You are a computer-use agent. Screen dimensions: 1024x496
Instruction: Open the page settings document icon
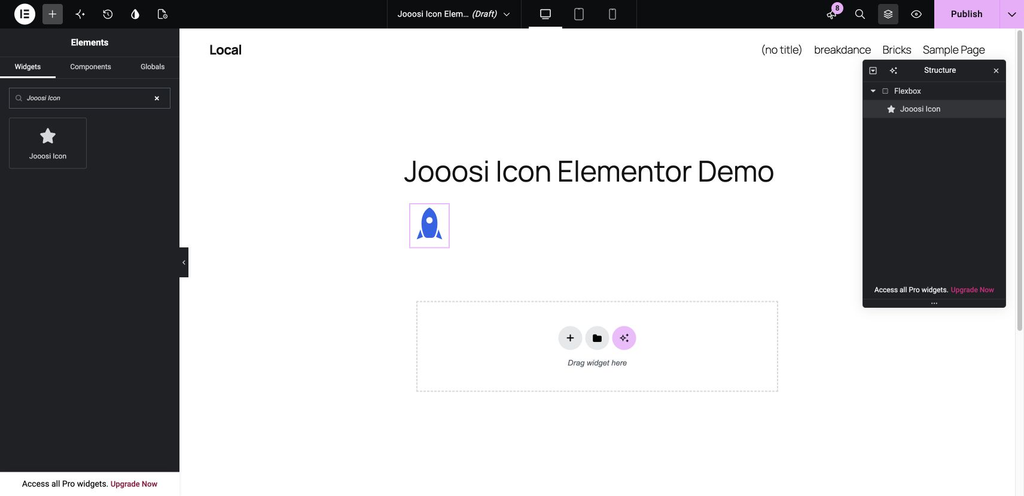(x=163, y=14)
